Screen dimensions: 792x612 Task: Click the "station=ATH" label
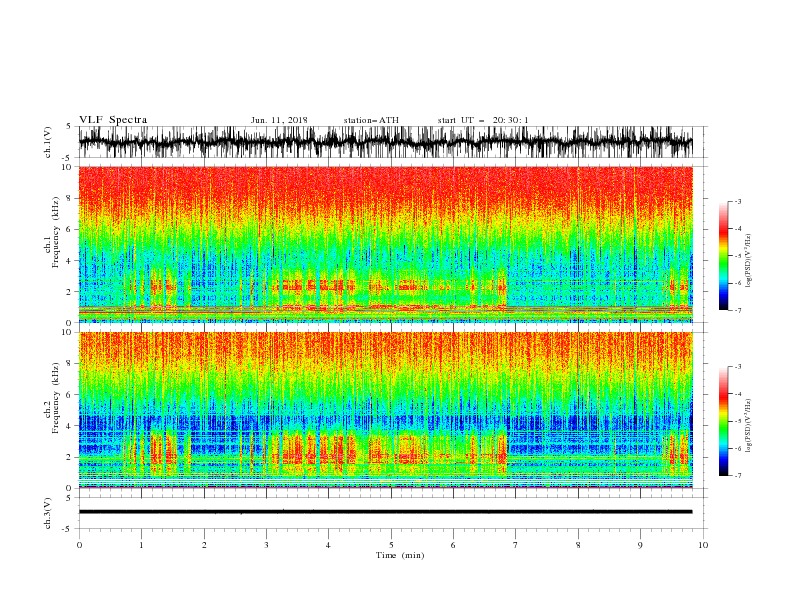point(371,120)
